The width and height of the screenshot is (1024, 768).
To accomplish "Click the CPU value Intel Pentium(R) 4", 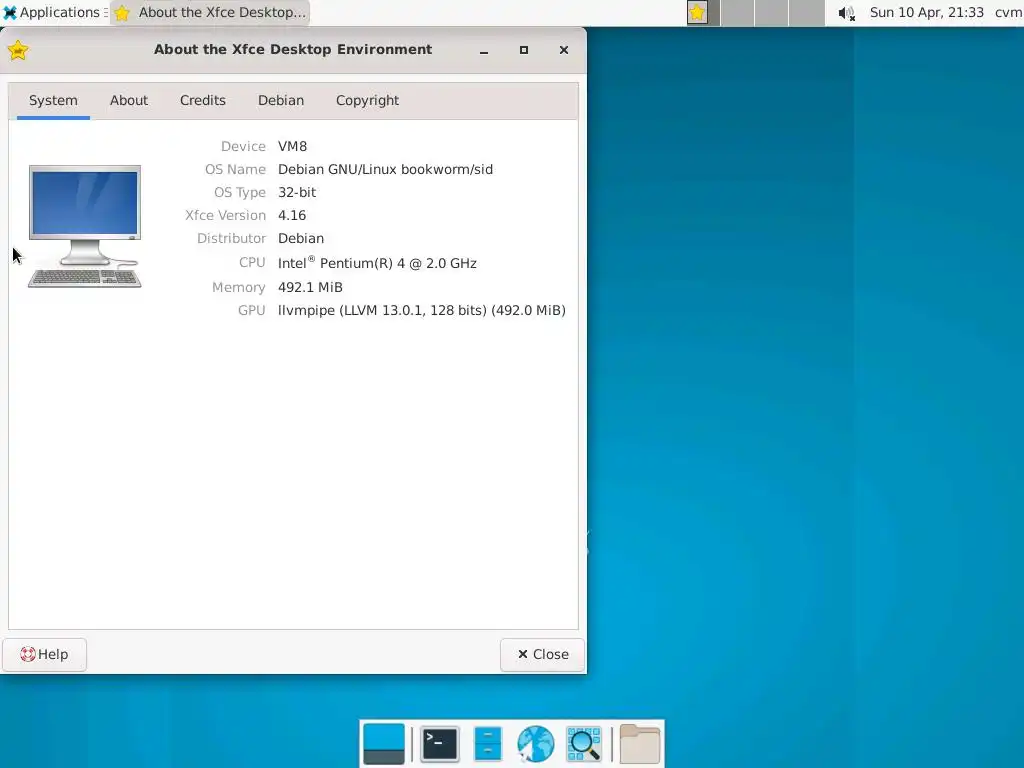I will click(x=377, y=263).
